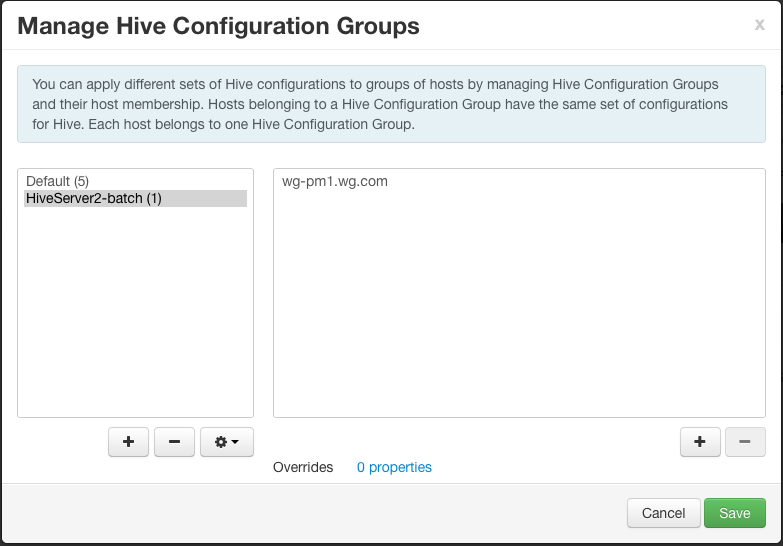Click the Cancel button
This screenshot has height=546, width=783.
tap(664, 513)
